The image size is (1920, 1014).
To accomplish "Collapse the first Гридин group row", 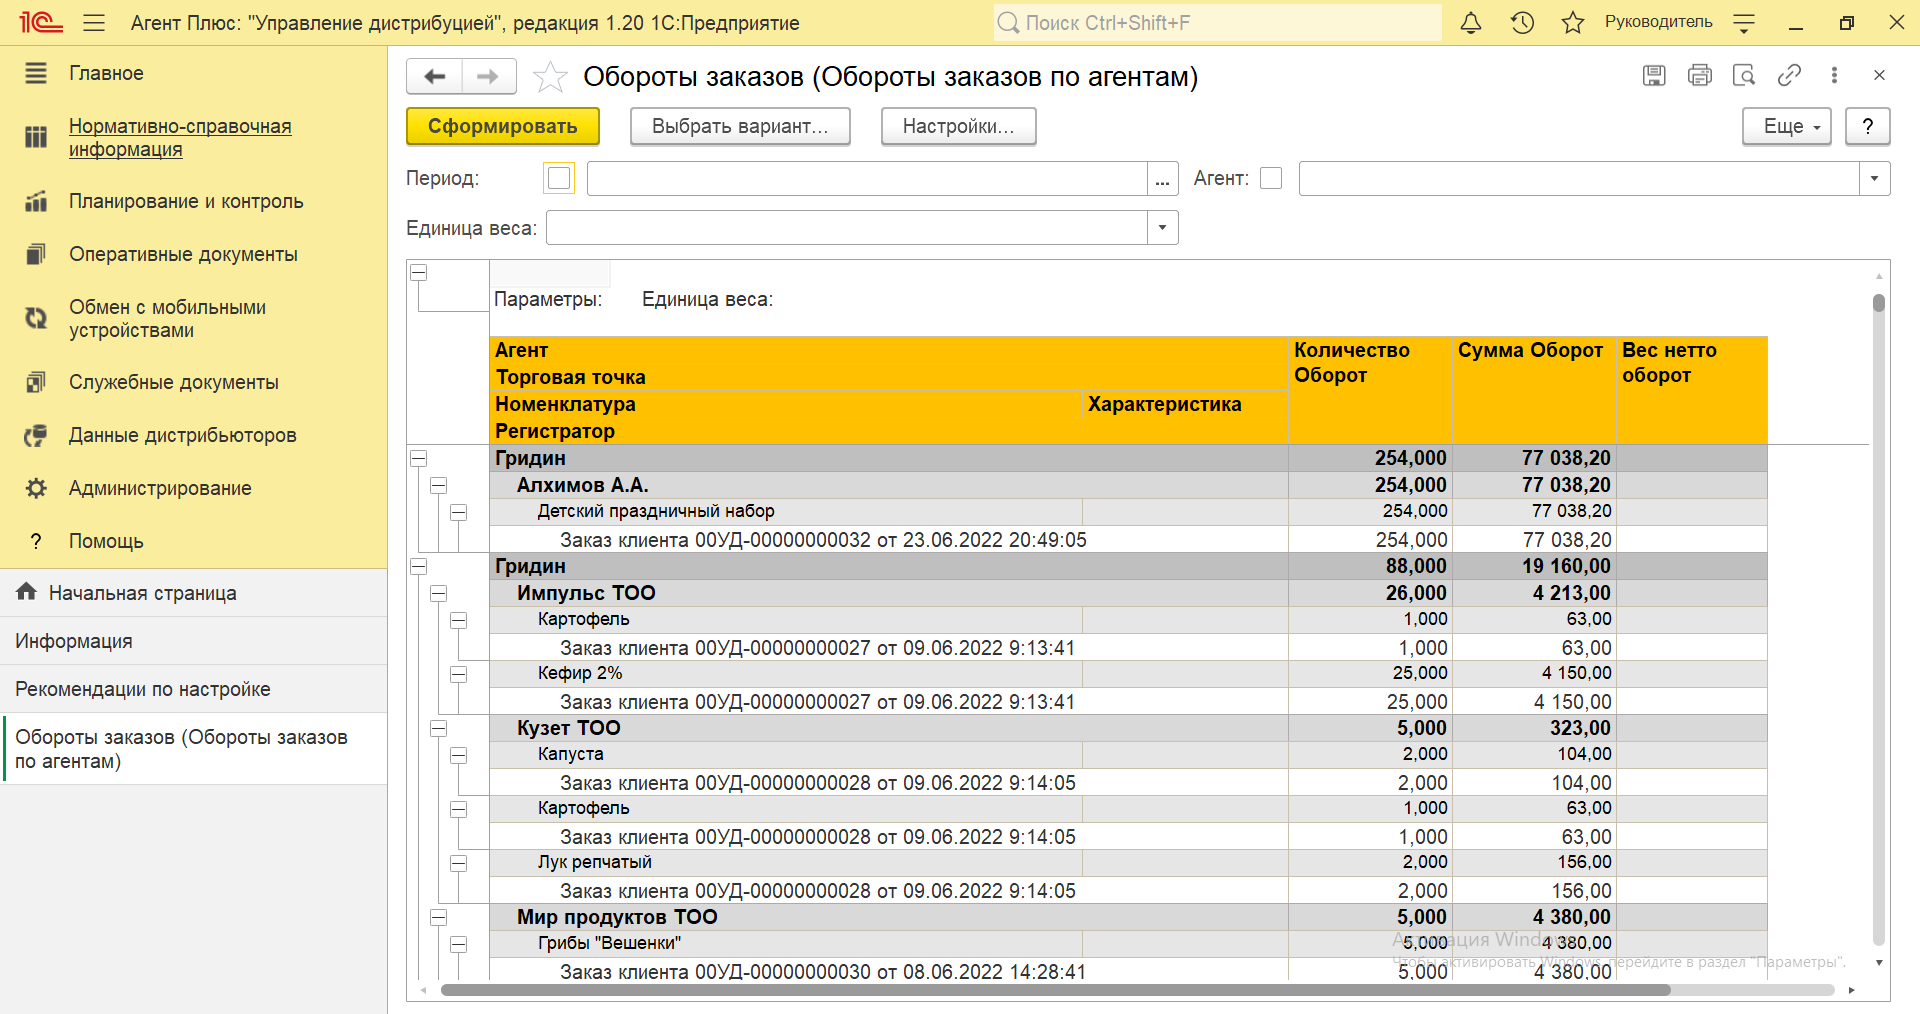I will point(419,458).
